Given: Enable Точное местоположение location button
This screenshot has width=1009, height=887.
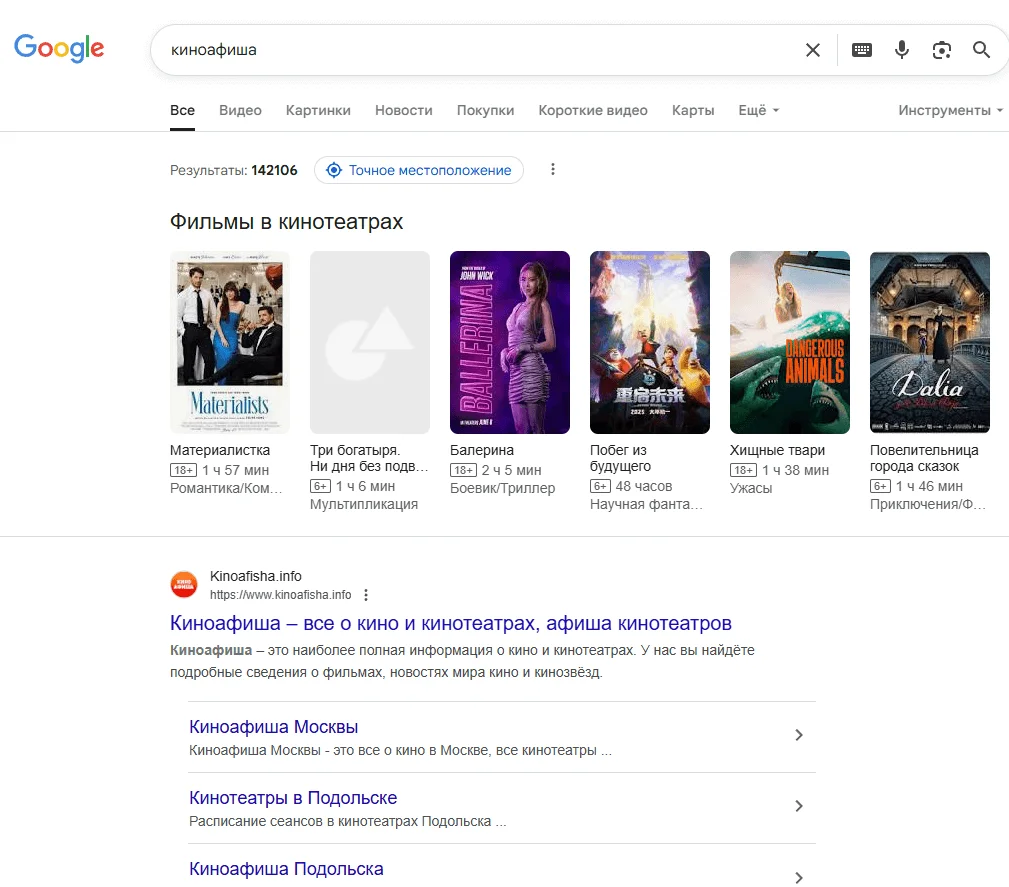Looking at the screenshot, I should [x=419, y=170].
